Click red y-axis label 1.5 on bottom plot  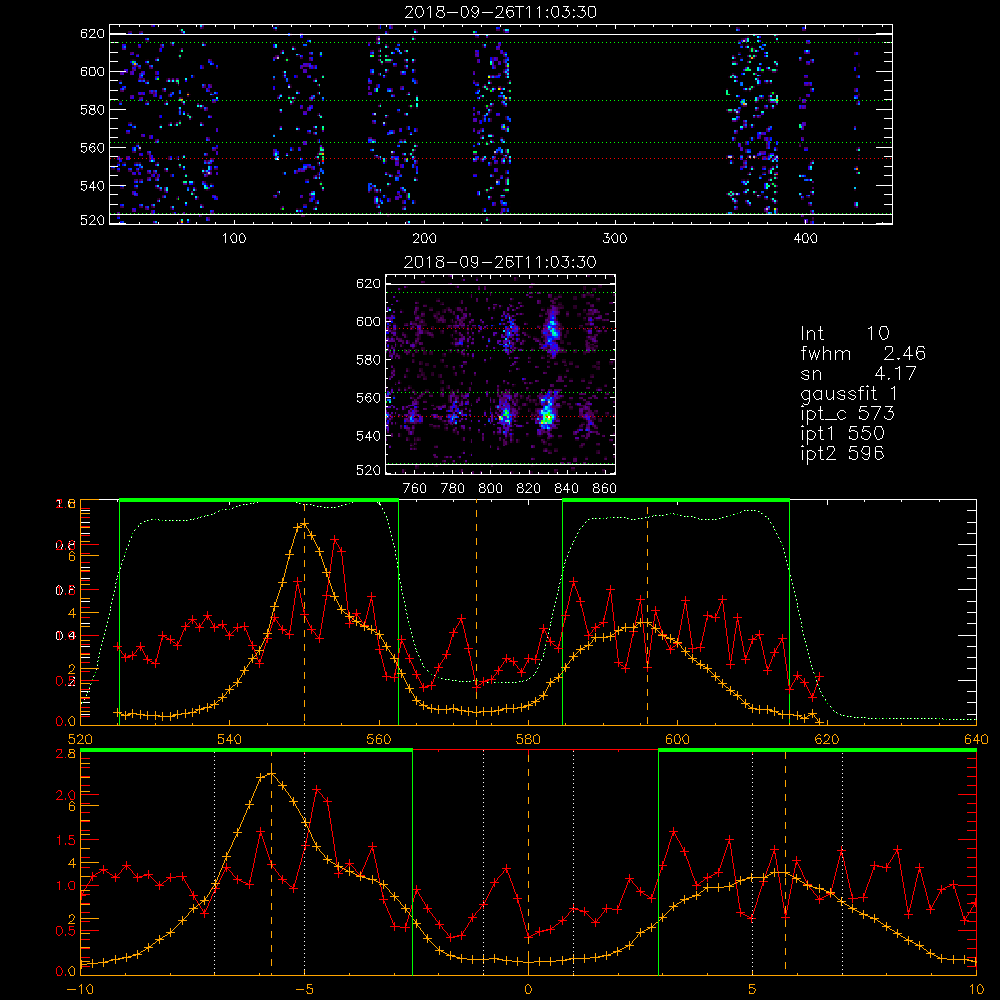(65, 840)
